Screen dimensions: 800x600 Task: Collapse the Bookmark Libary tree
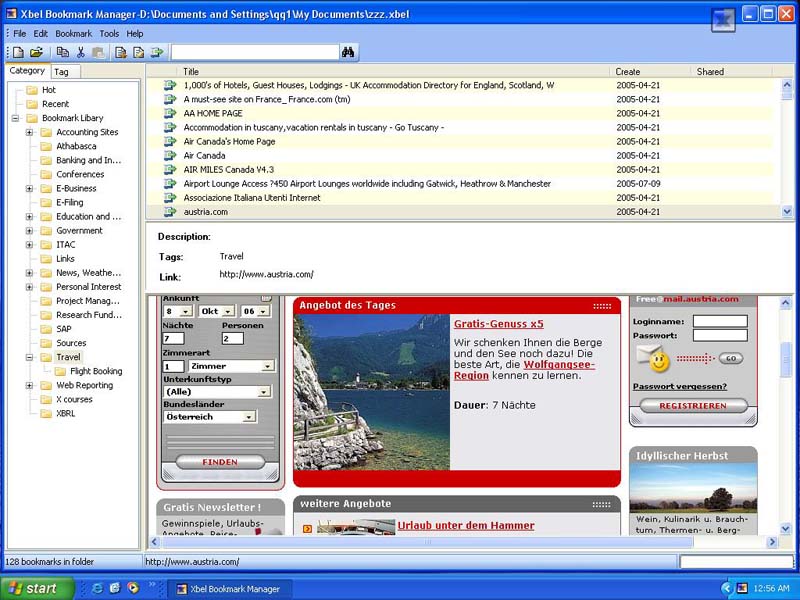[x=17, y=117]
